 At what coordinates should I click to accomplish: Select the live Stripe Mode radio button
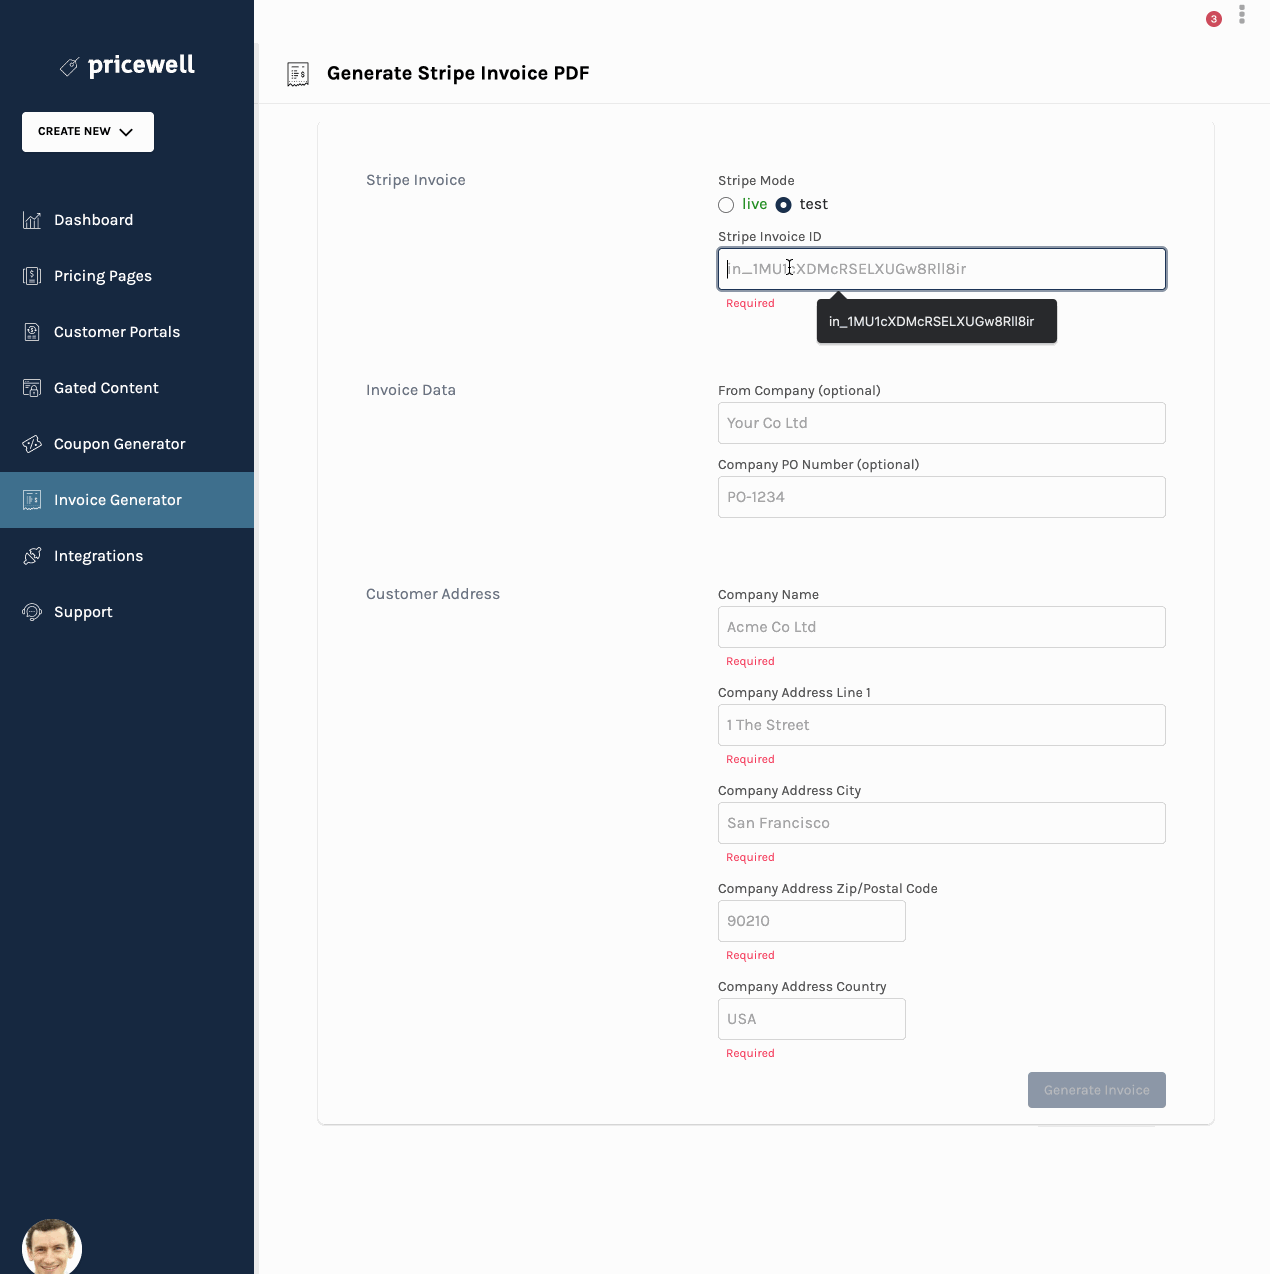click(726, 204)
